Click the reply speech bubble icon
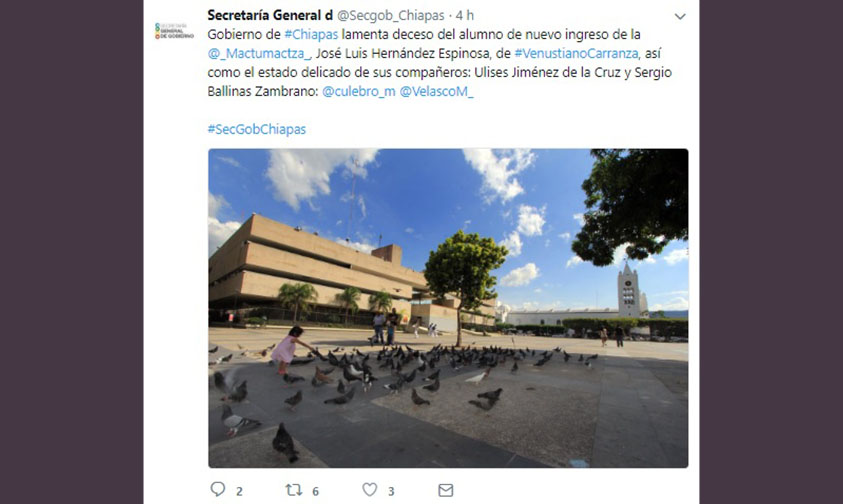This screenshot has height=504, width=843. (218, 489)
